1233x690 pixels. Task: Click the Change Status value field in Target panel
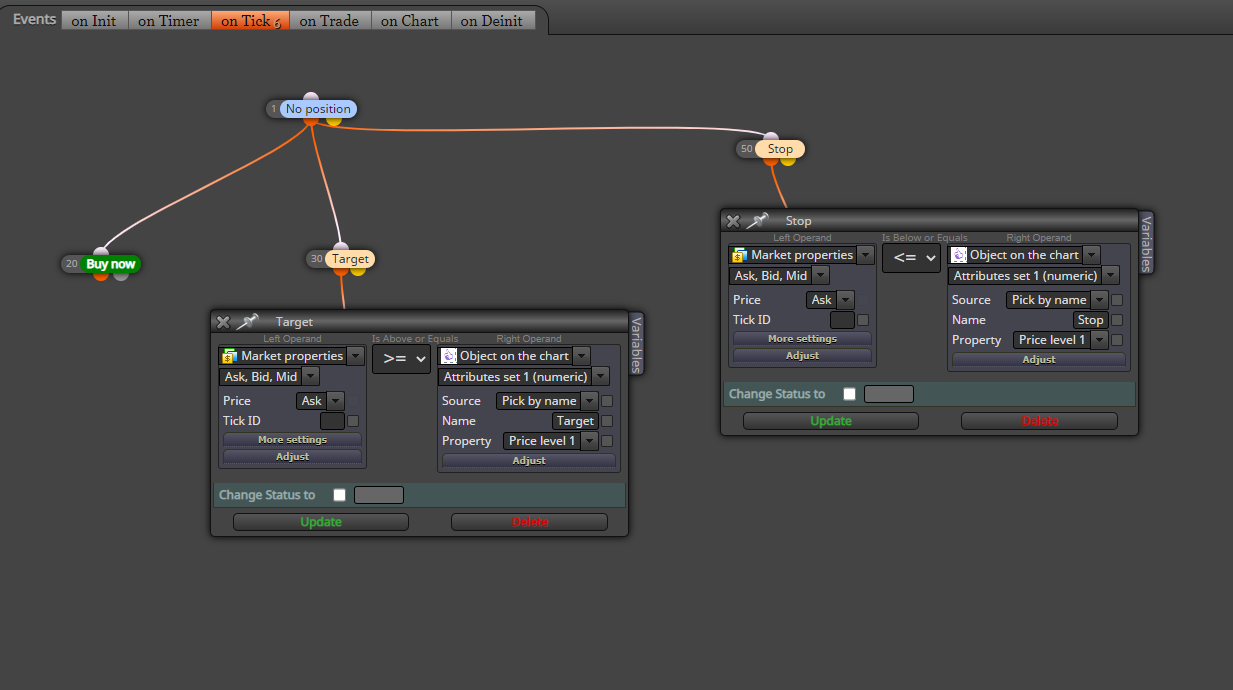pyautogui.click(x=379, y=495)
